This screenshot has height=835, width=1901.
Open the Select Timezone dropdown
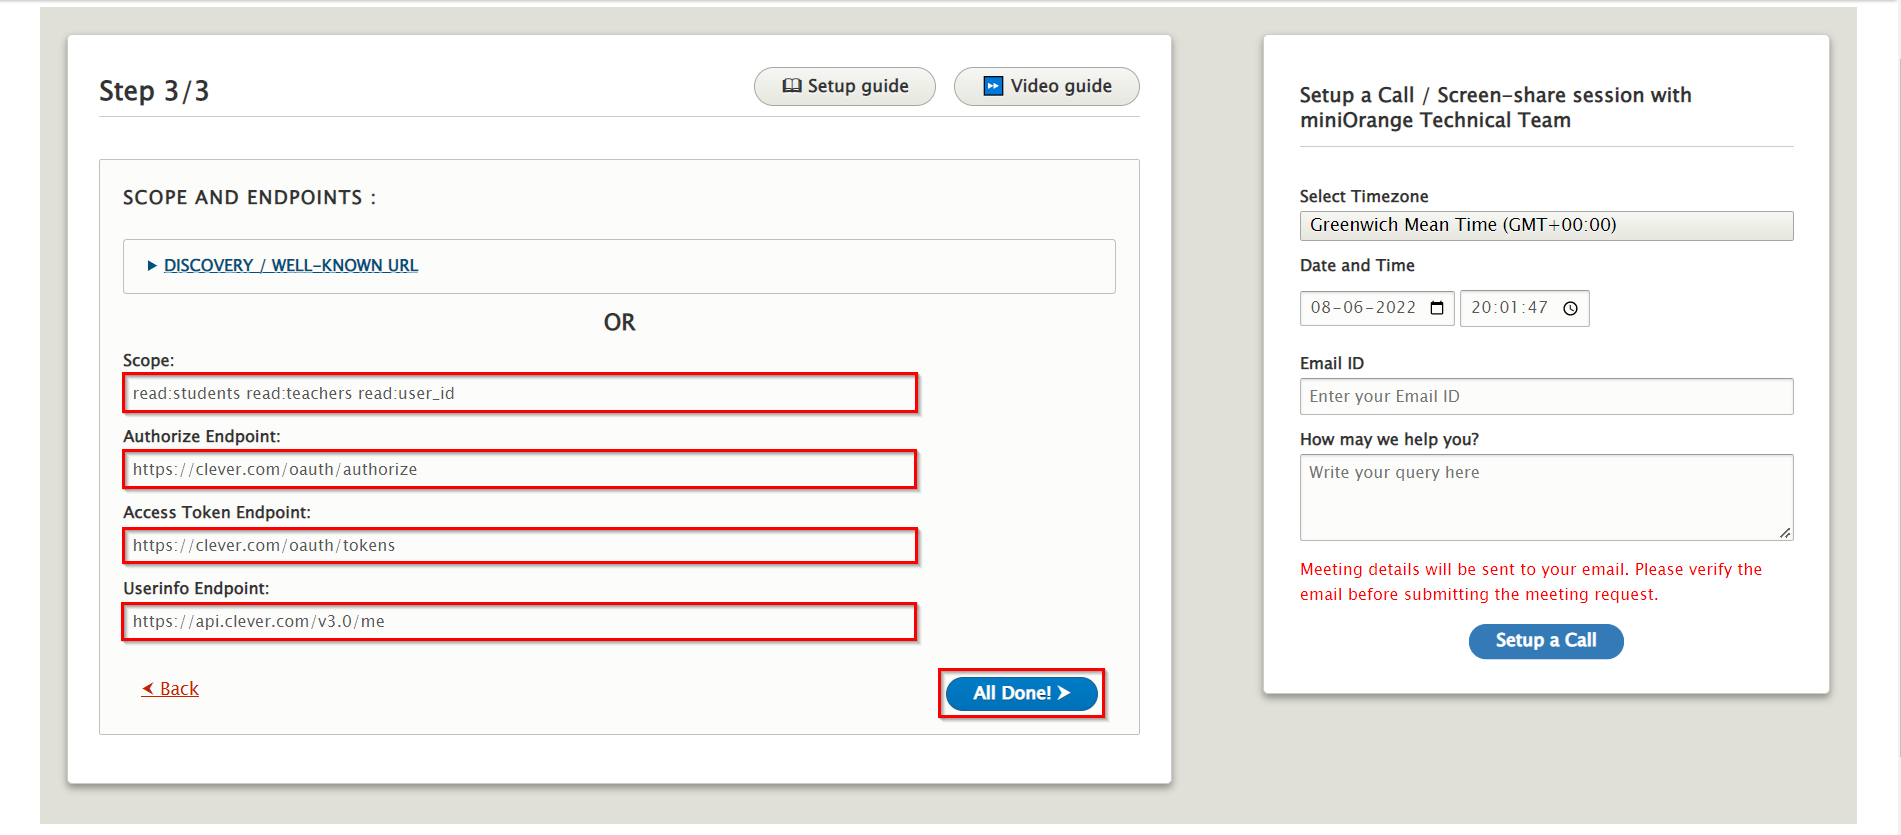(1545, 226)
